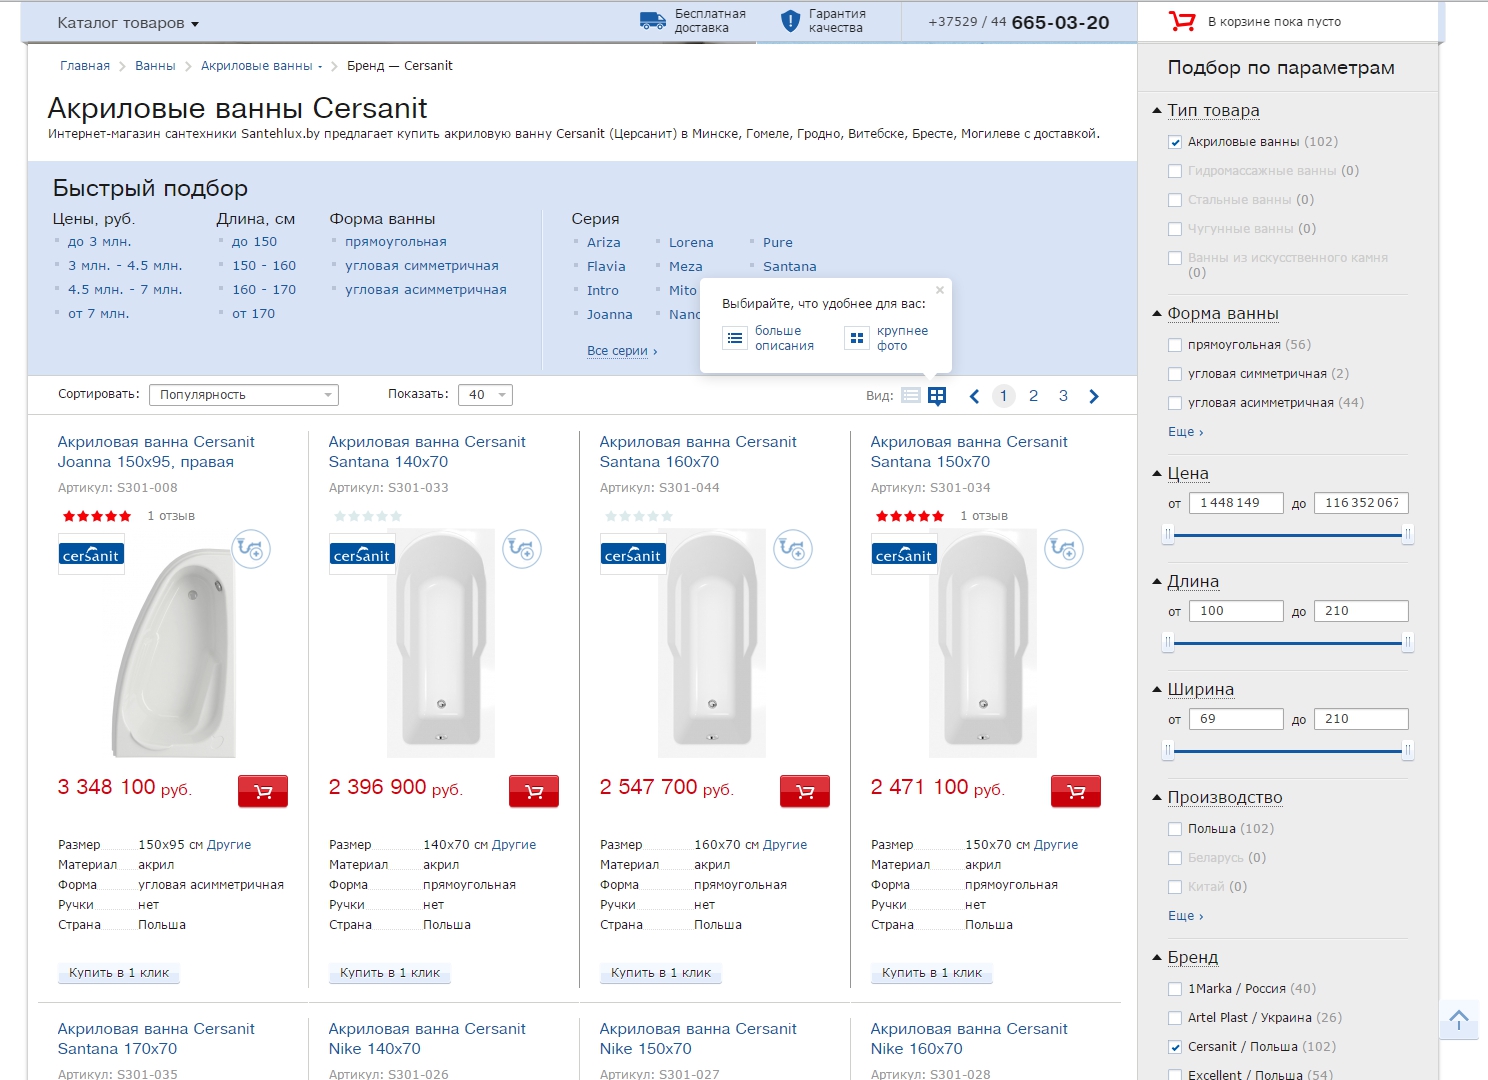Go to next page arrow
This screenshot has height=1080, width=1488.
tap(1094, 396)
